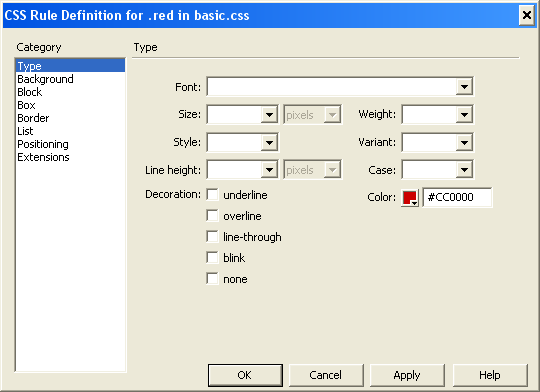
Task: Expand the Case dropdown
Action: pyautogui.click(x=464, y=170)
